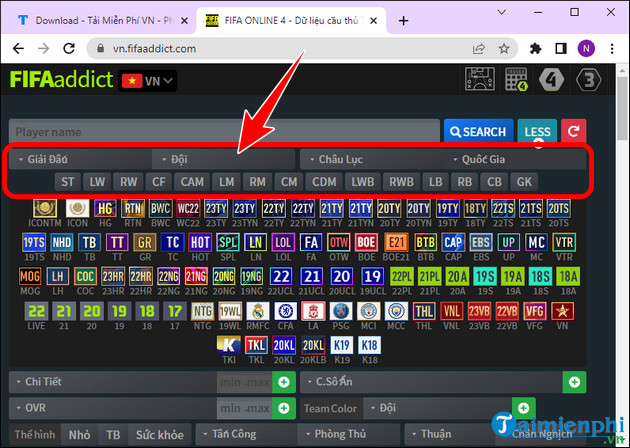Select the Sức khỏe body type tab
The image size is (630, 448).
[x=160, y=435]
